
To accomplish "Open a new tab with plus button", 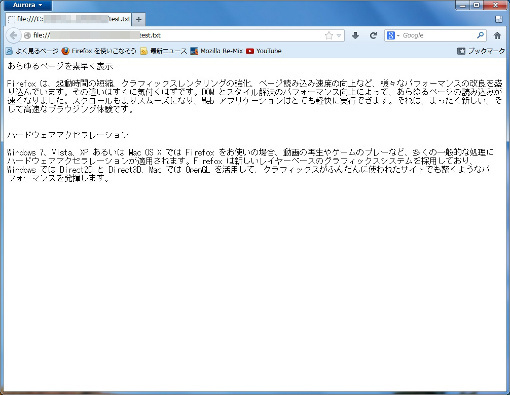I will [139, 20].
